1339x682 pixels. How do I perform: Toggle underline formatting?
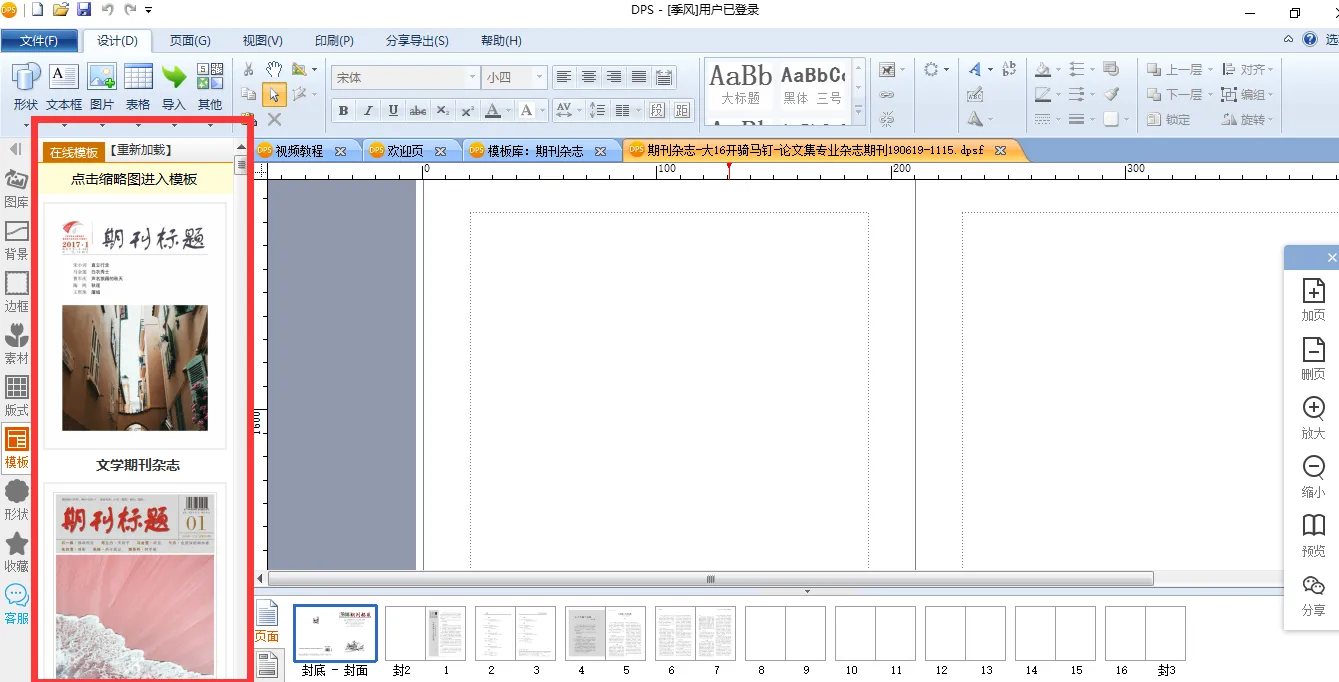pos(393,111)
